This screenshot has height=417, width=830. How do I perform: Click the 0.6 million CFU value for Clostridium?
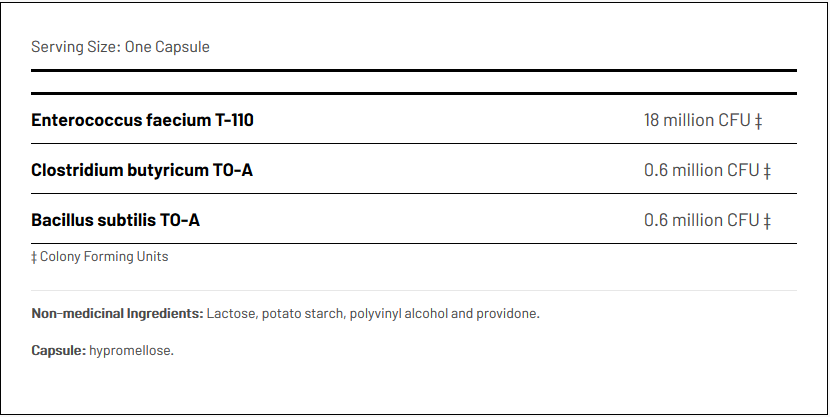pyautogui.click(x=701, y=170)
